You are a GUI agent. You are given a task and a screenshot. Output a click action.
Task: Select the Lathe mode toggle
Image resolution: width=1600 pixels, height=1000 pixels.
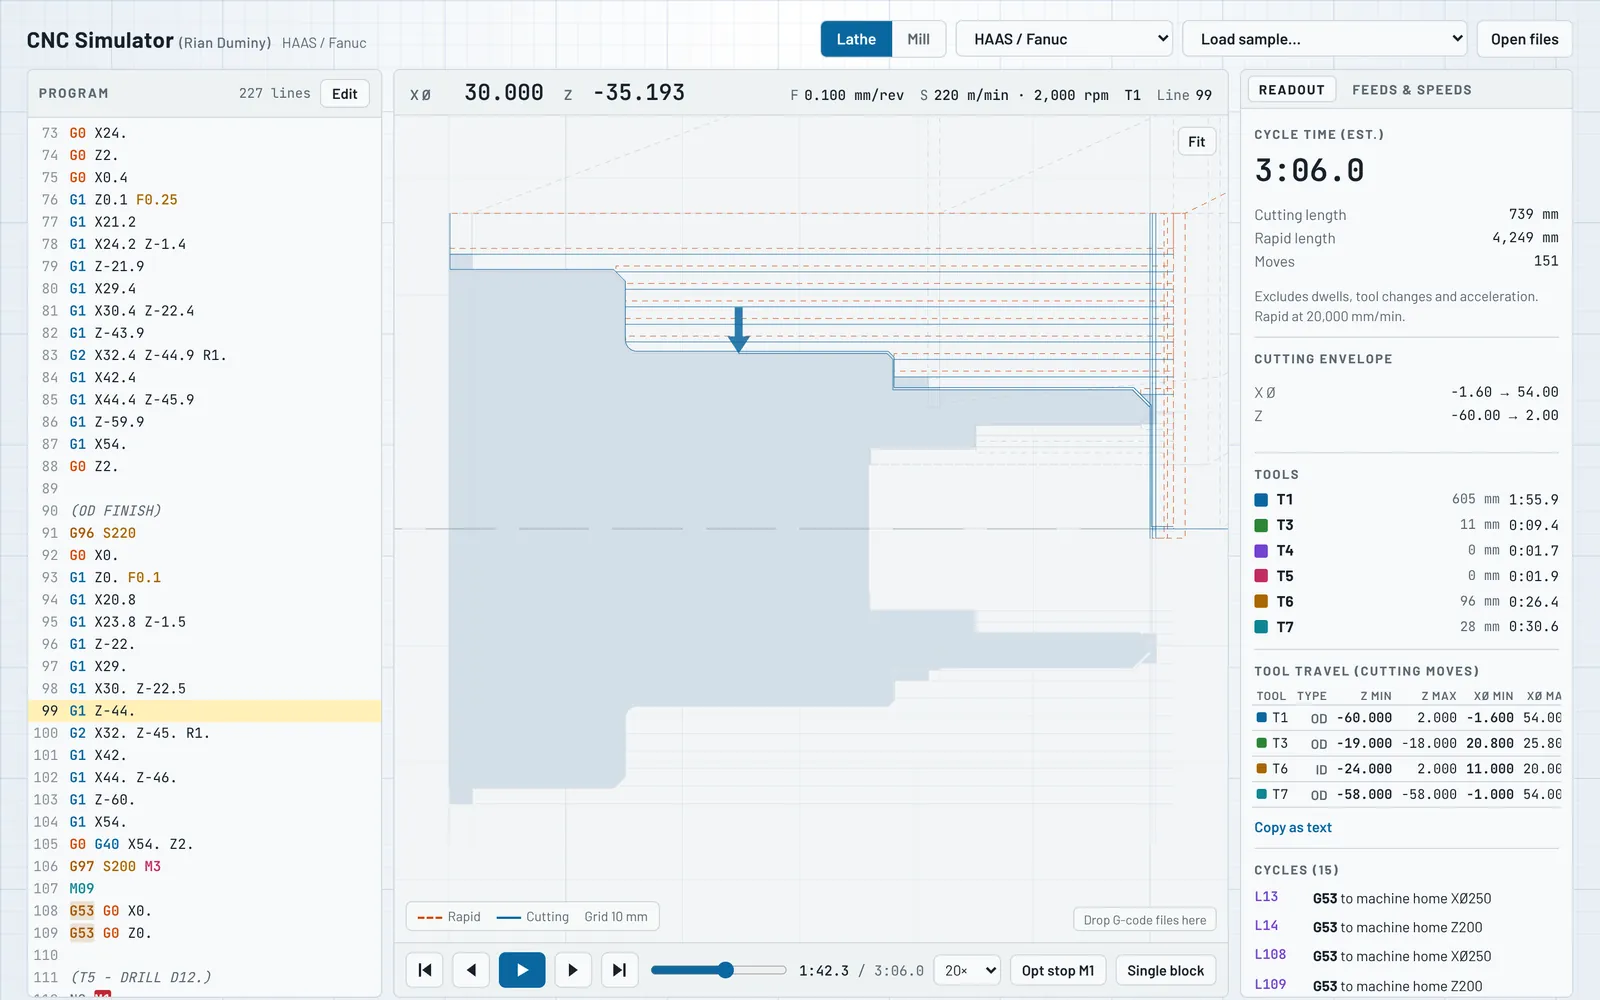[856, 39]
